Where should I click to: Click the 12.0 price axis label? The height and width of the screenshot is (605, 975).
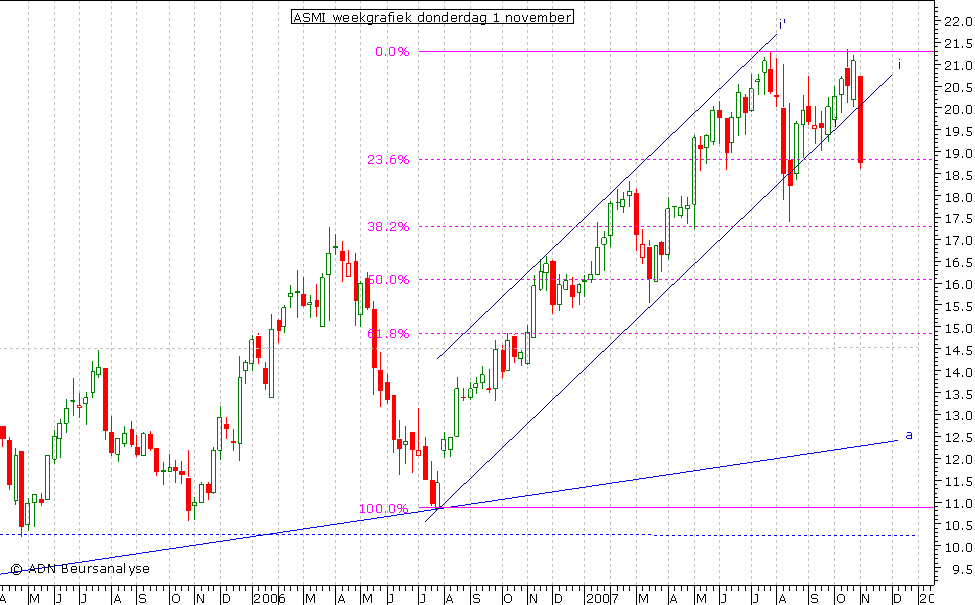point(958,460)
